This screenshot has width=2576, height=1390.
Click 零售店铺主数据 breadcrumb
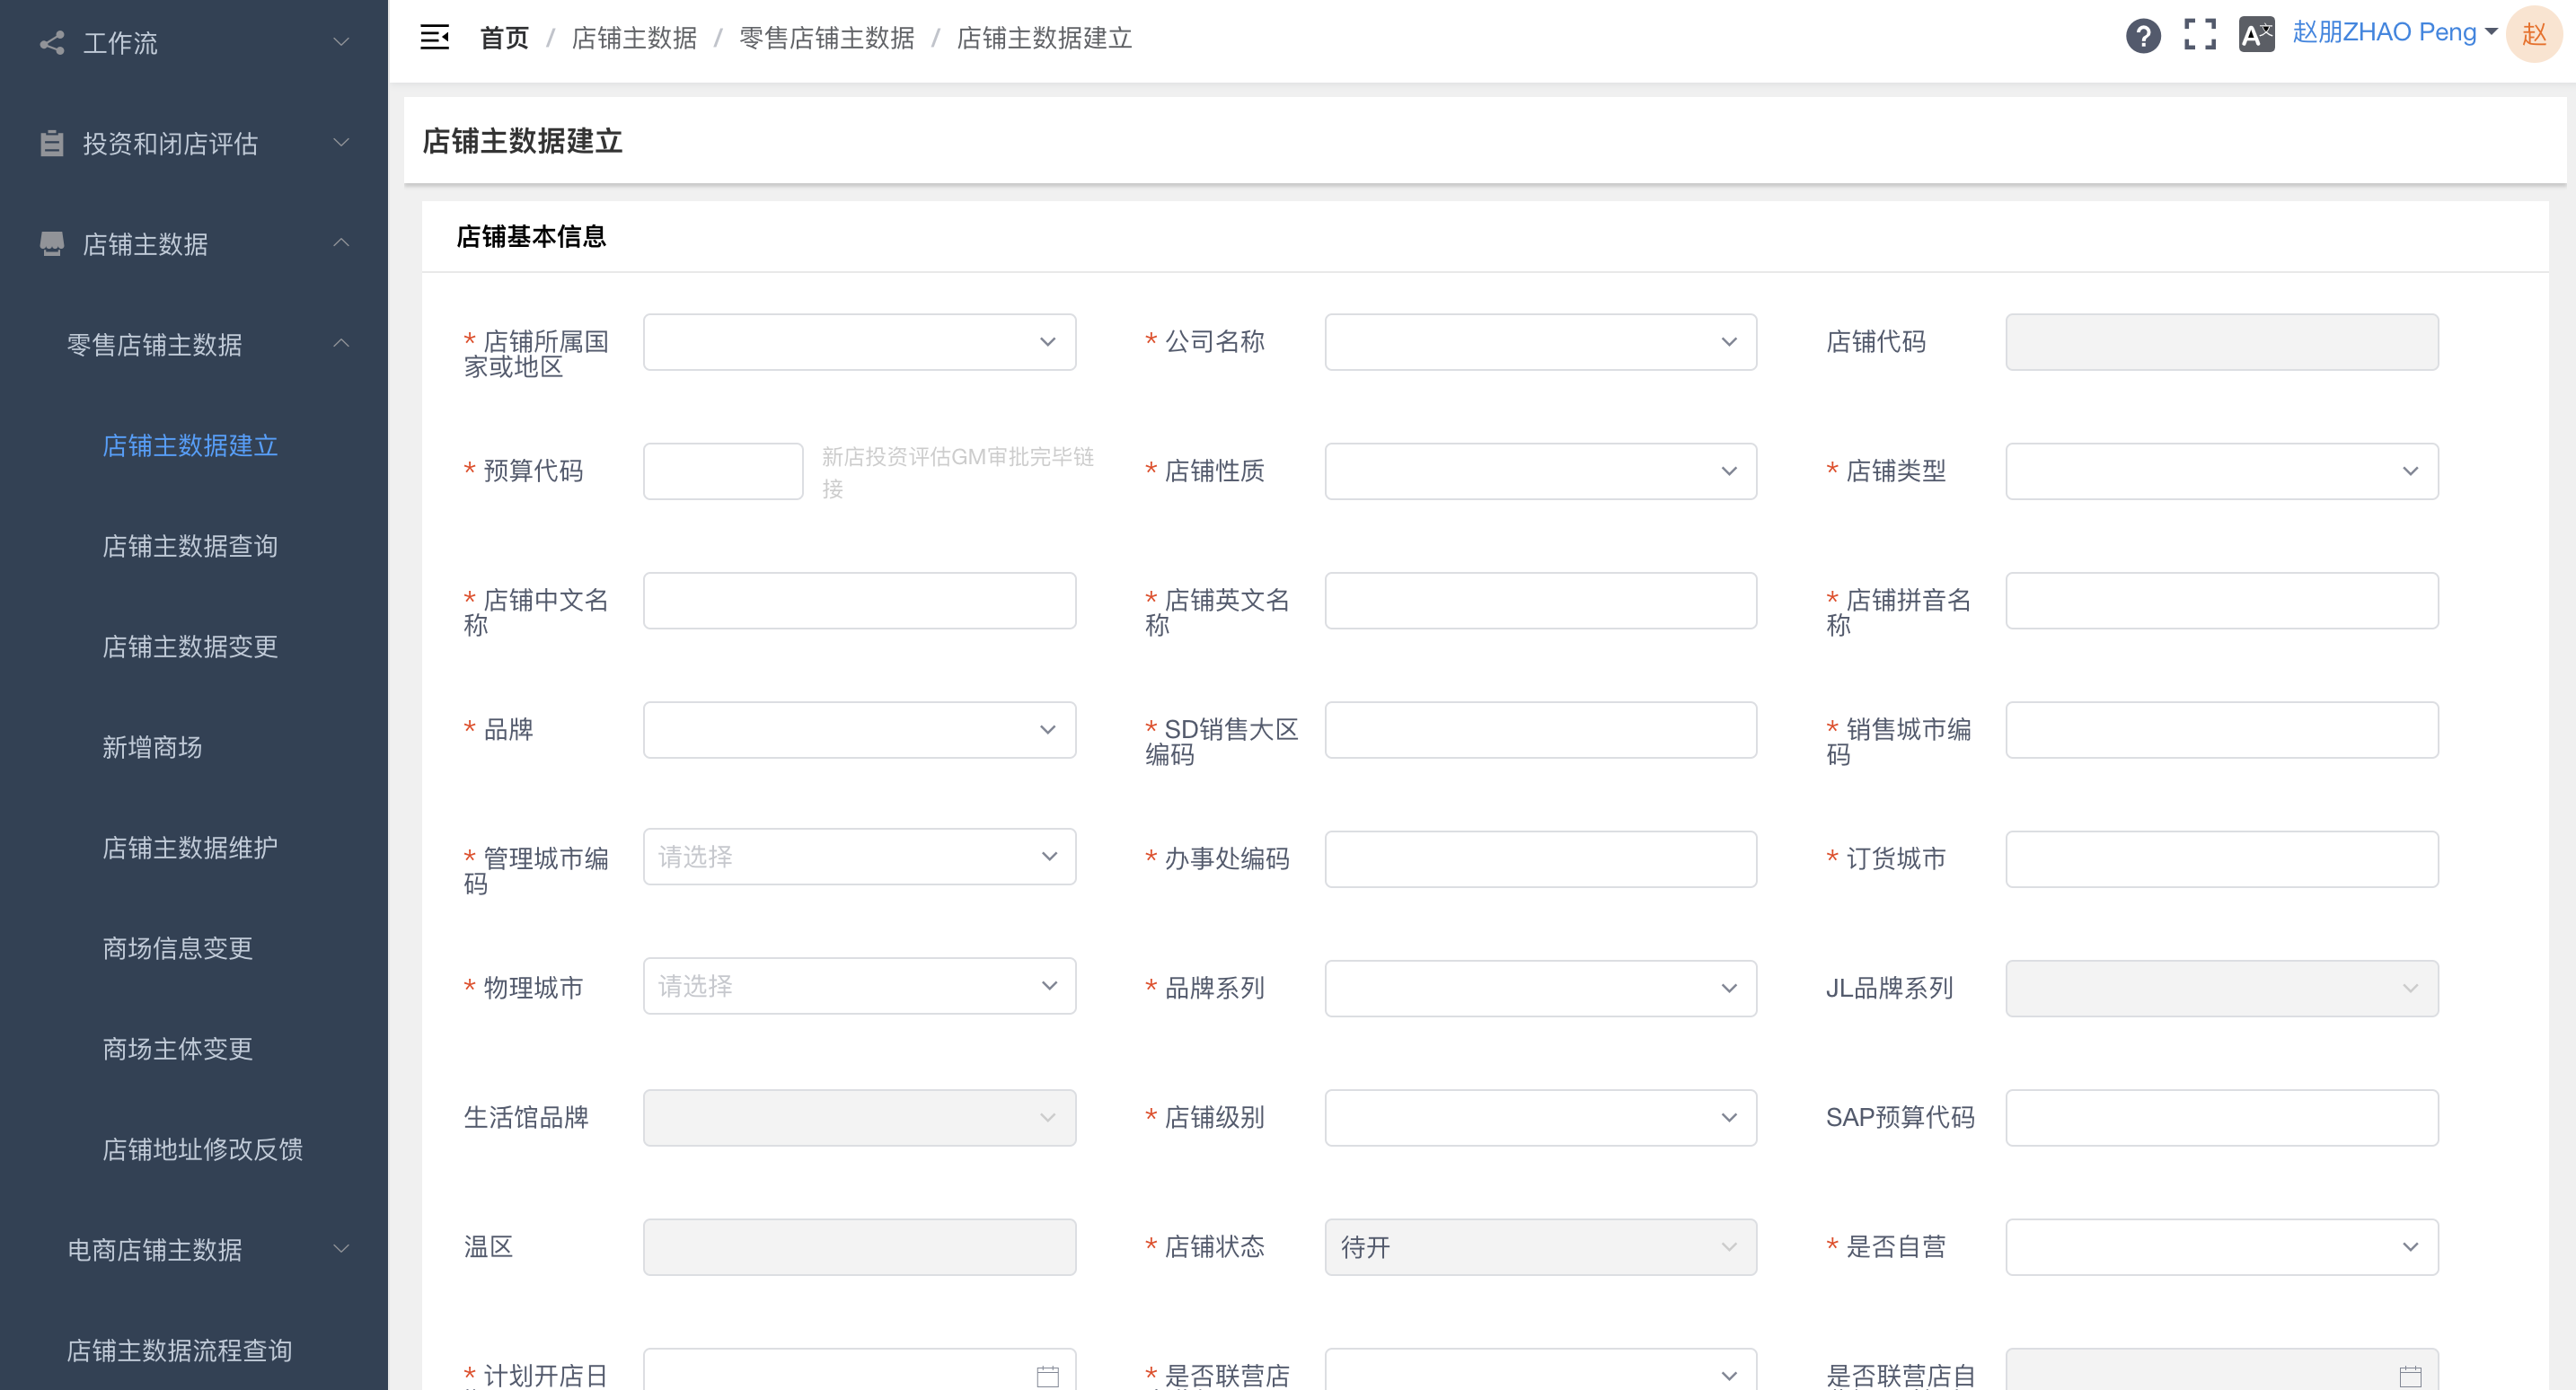point(827,37)
